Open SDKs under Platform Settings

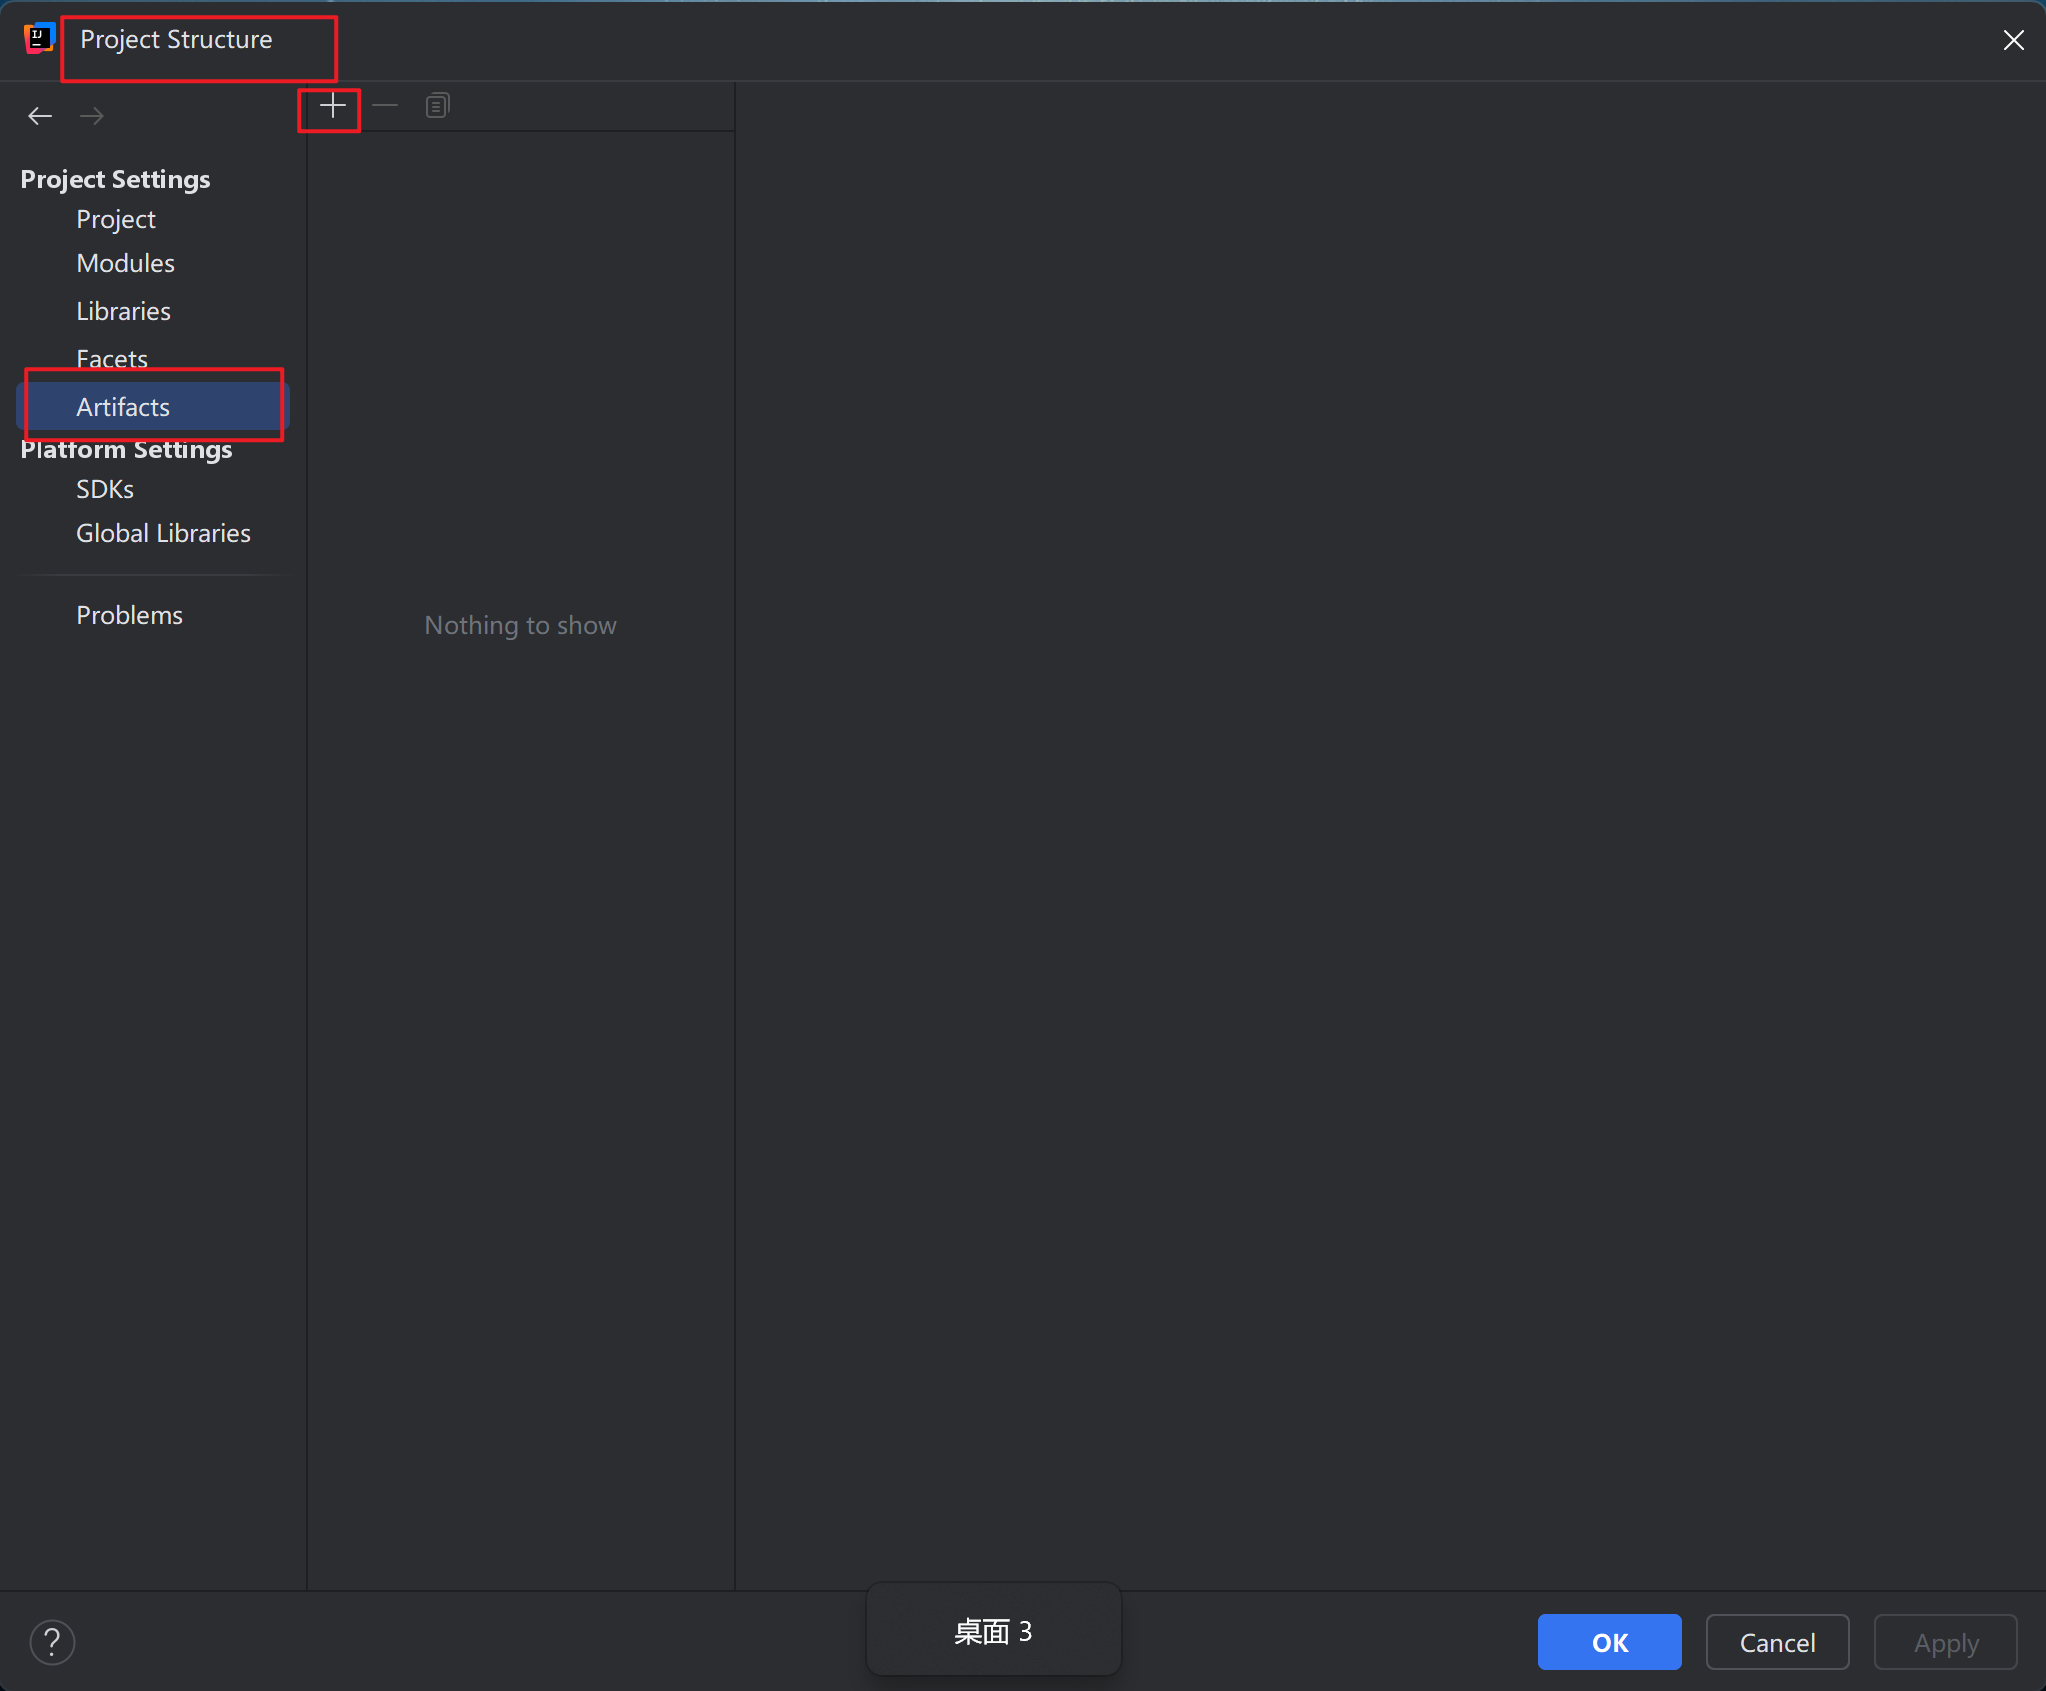105,489
